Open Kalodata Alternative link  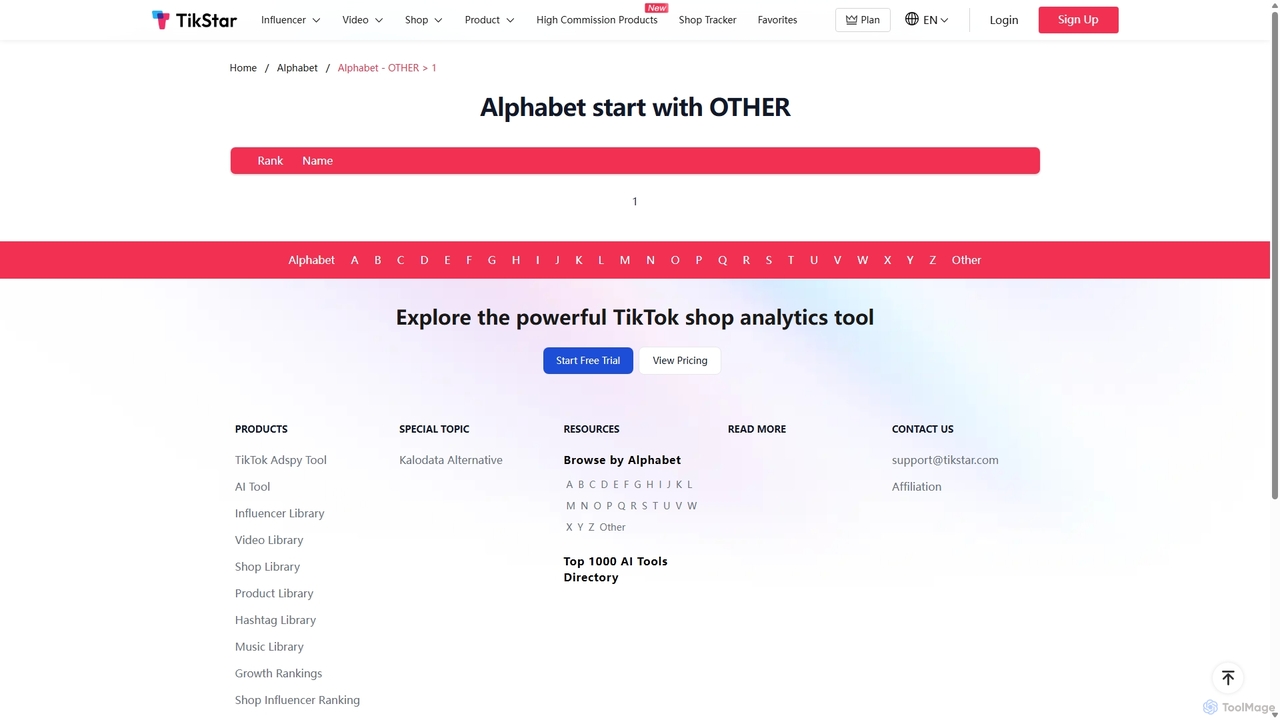tap(451, 460)
